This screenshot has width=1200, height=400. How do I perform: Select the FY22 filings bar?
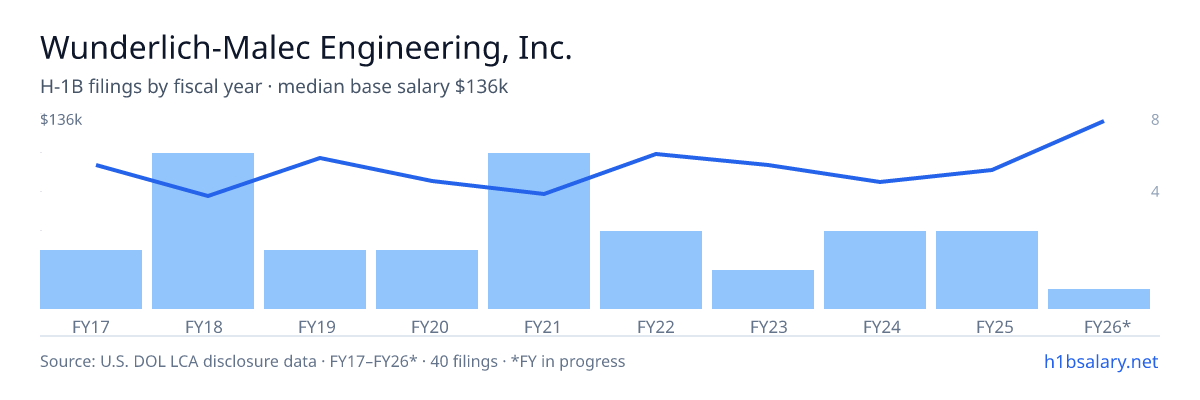coord(651,270)
